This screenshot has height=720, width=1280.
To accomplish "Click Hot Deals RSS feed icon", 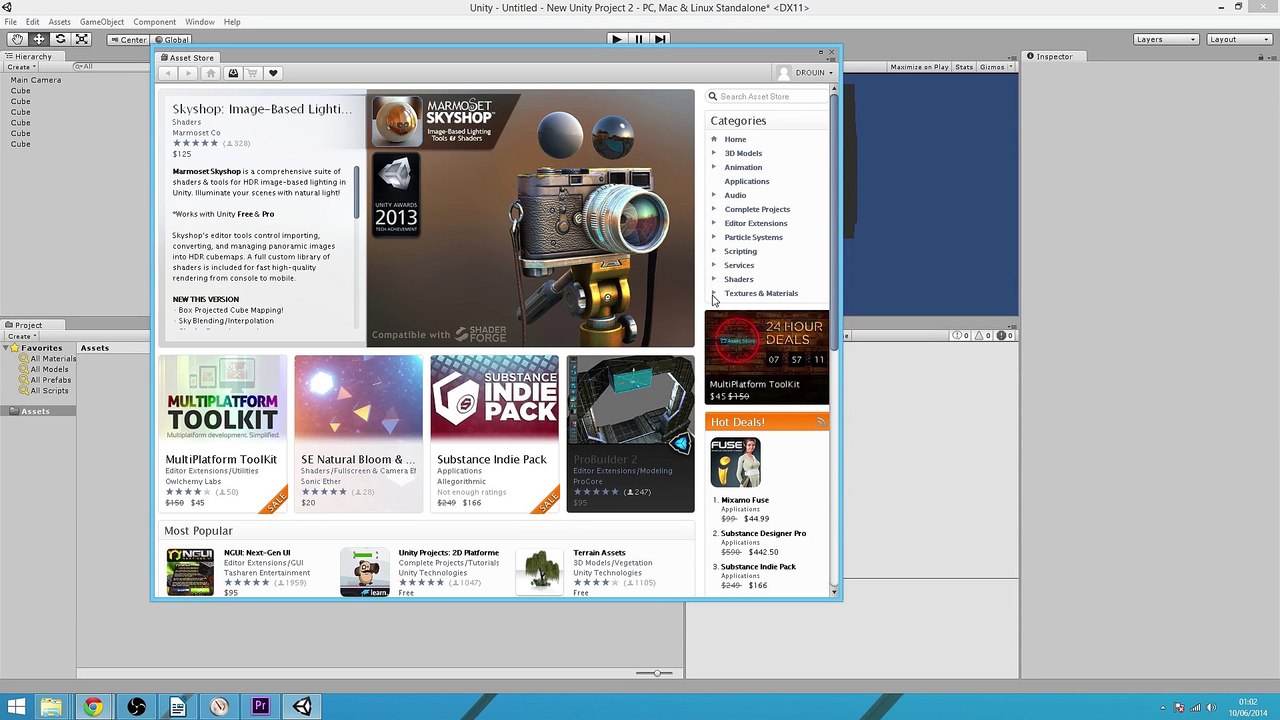I will [x=821, y=422].
